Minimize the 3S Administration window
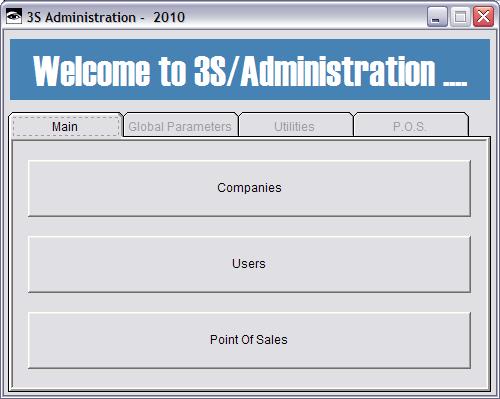 point(437,17)
